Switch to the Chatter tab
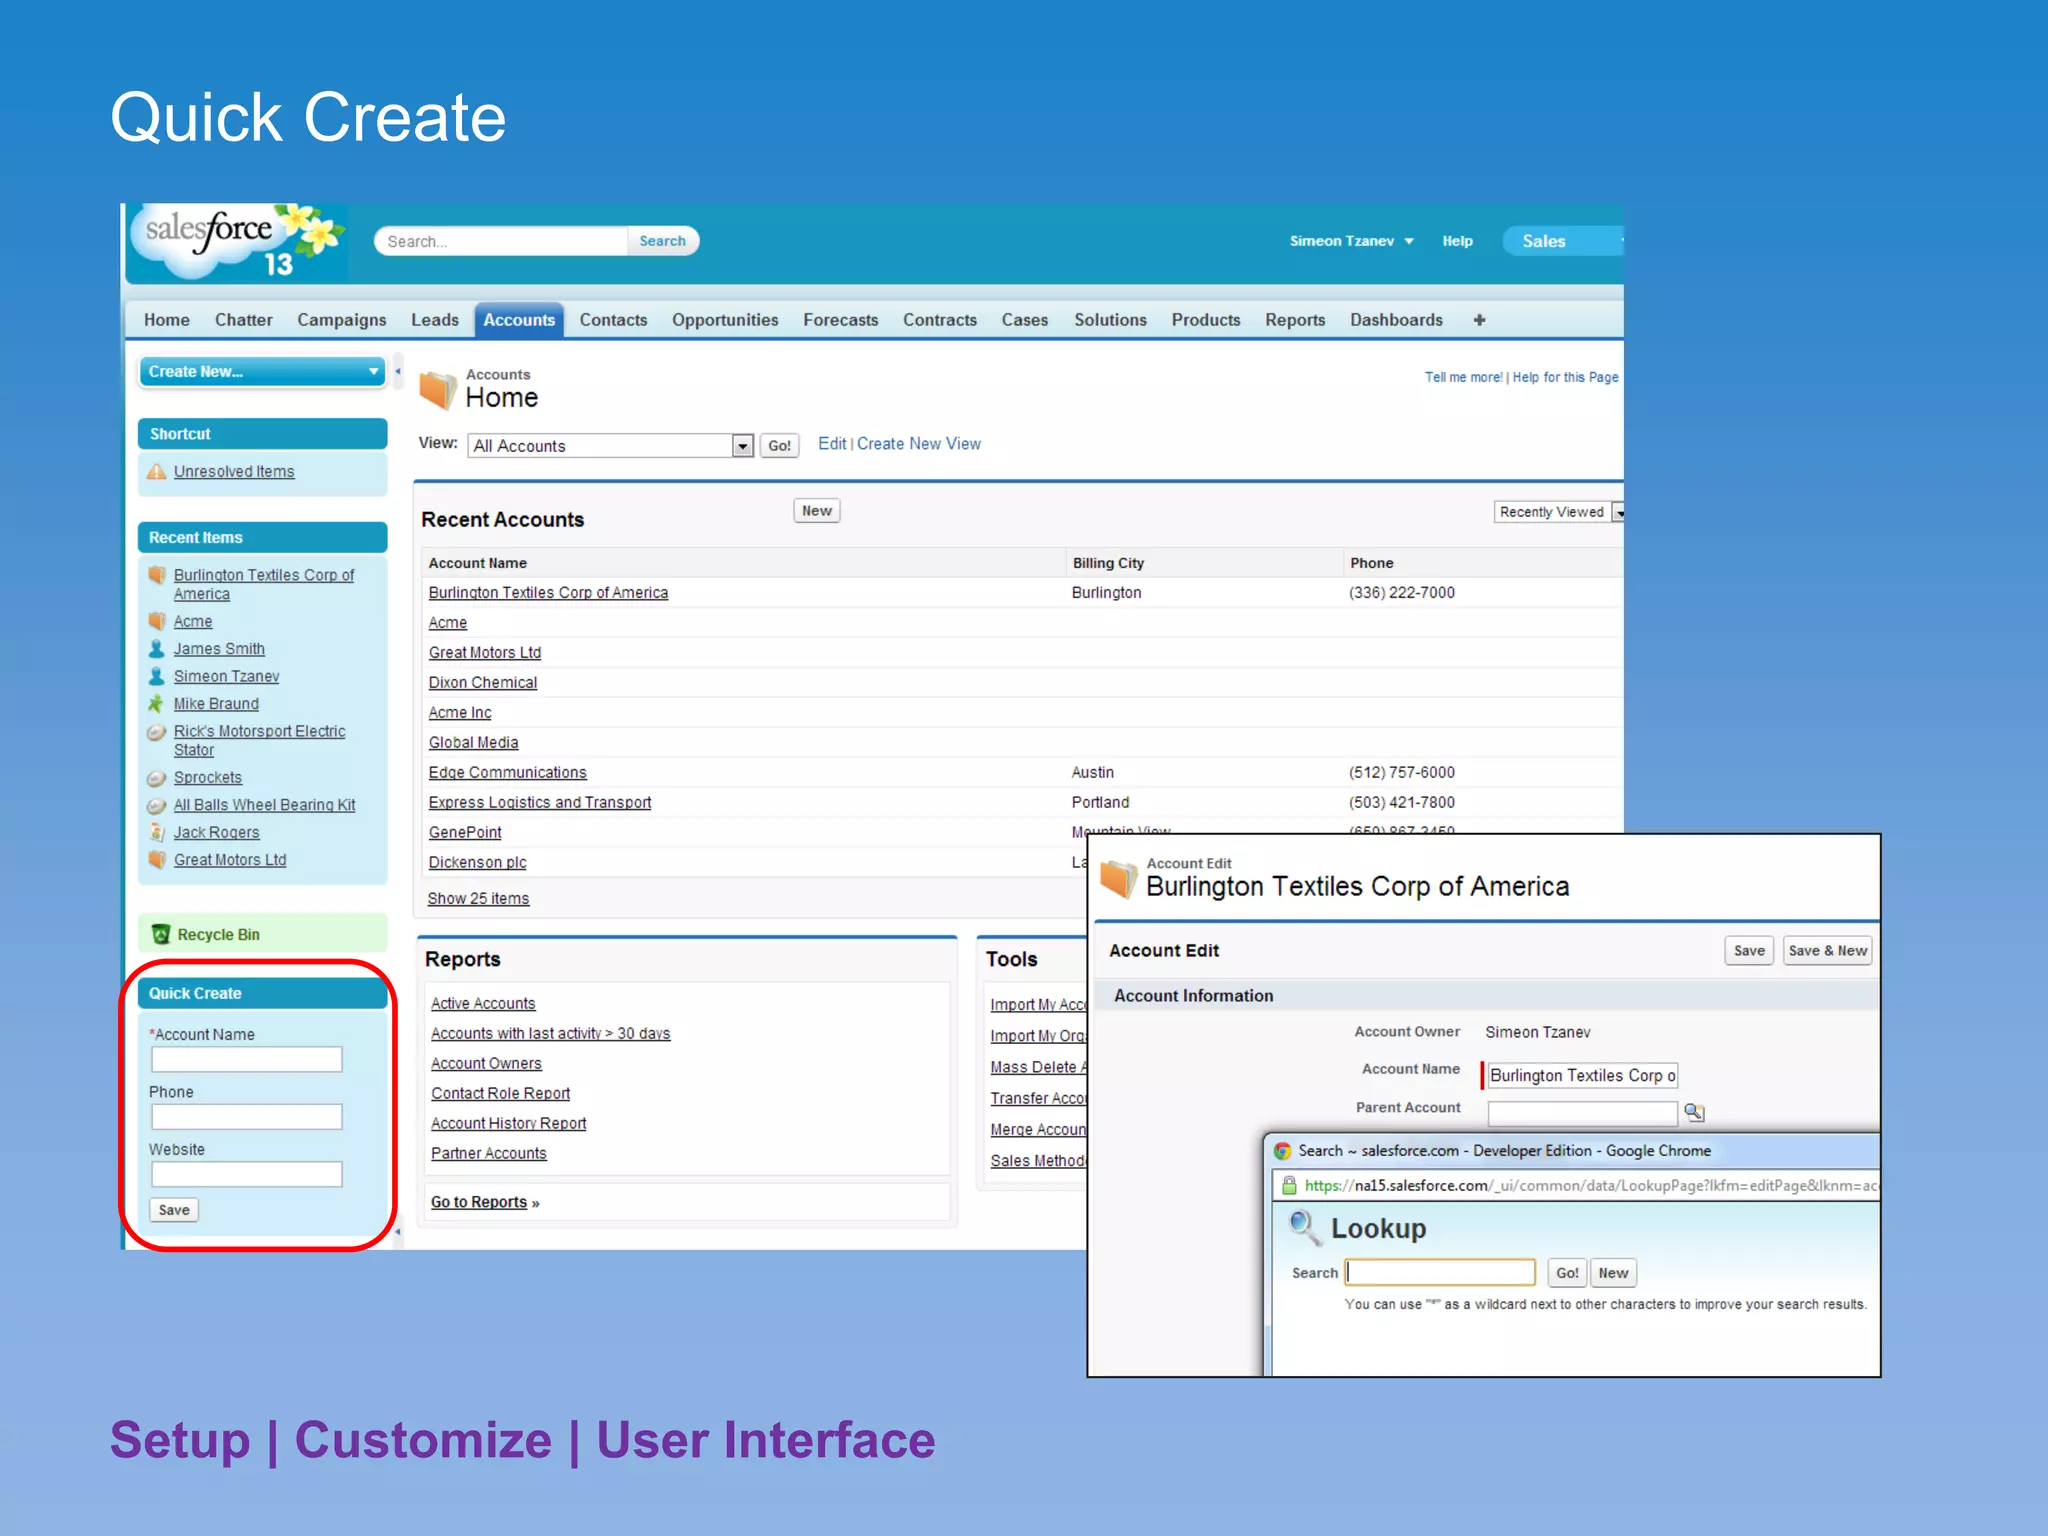This screenshot has height=1536, width=2048. pyautogui.click(x=244, y=320)
